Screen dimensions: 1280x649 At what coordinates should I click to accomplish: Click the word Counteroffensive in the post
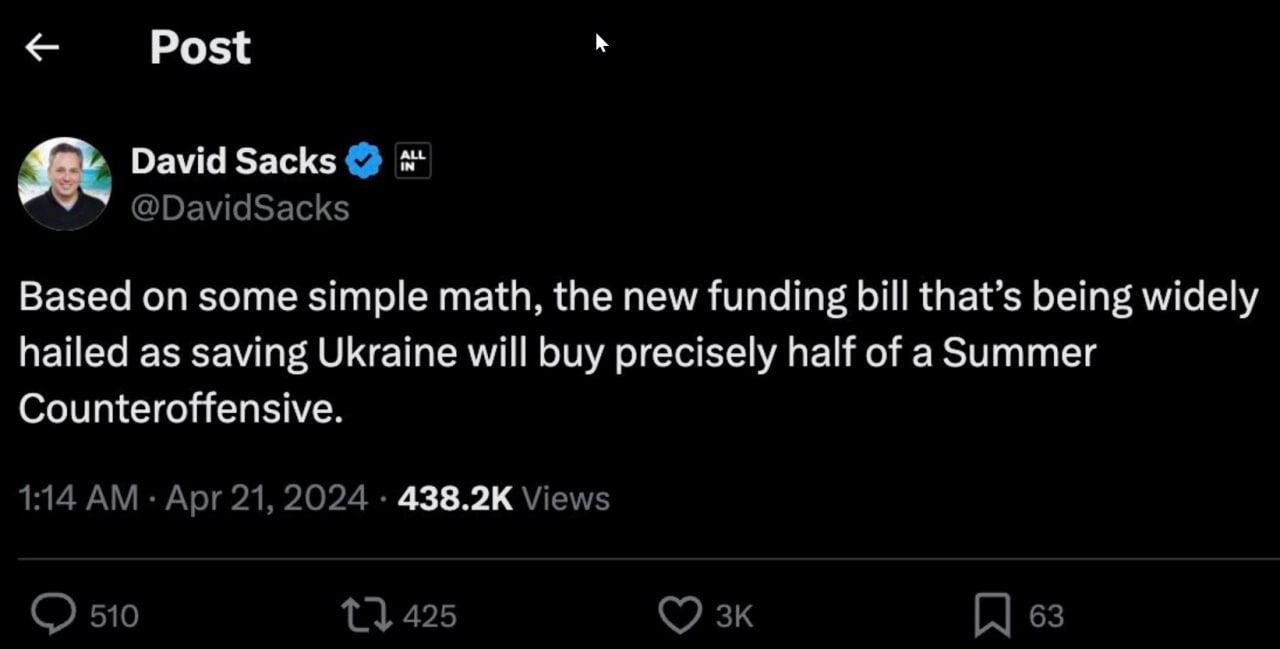tap(180, 408)
